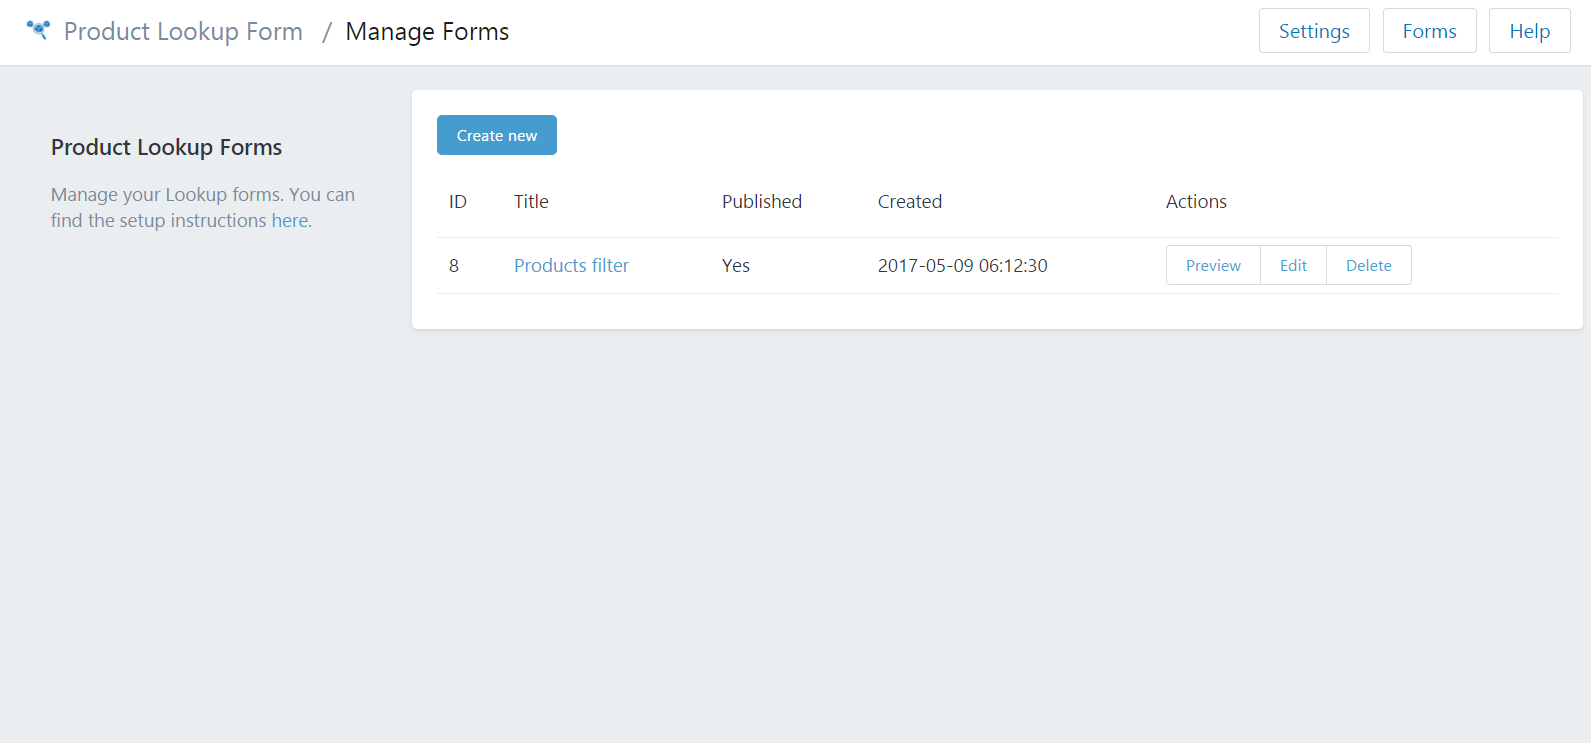Go to the Forms page
This screenshot has width=1591, height=743.
[x=1429, y=31]
